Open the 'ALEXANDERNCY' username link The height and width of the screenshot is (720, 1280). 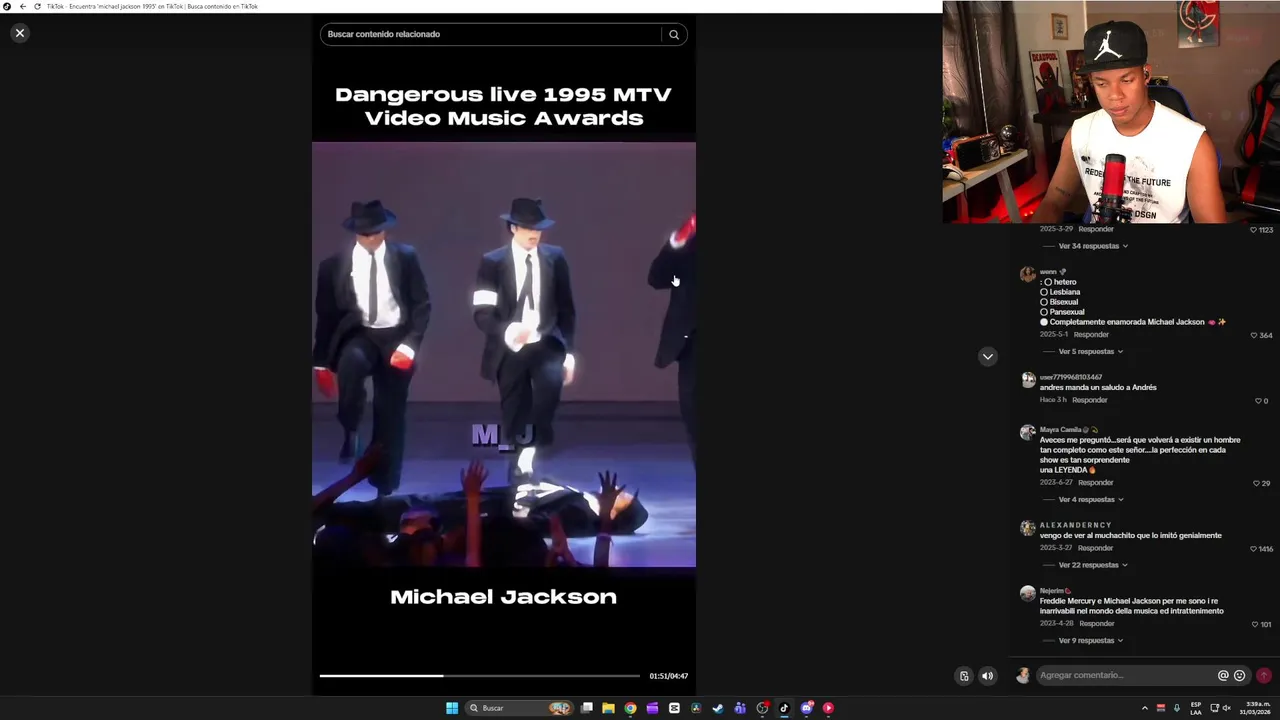pyautogui.click(x=1075, y=525)
